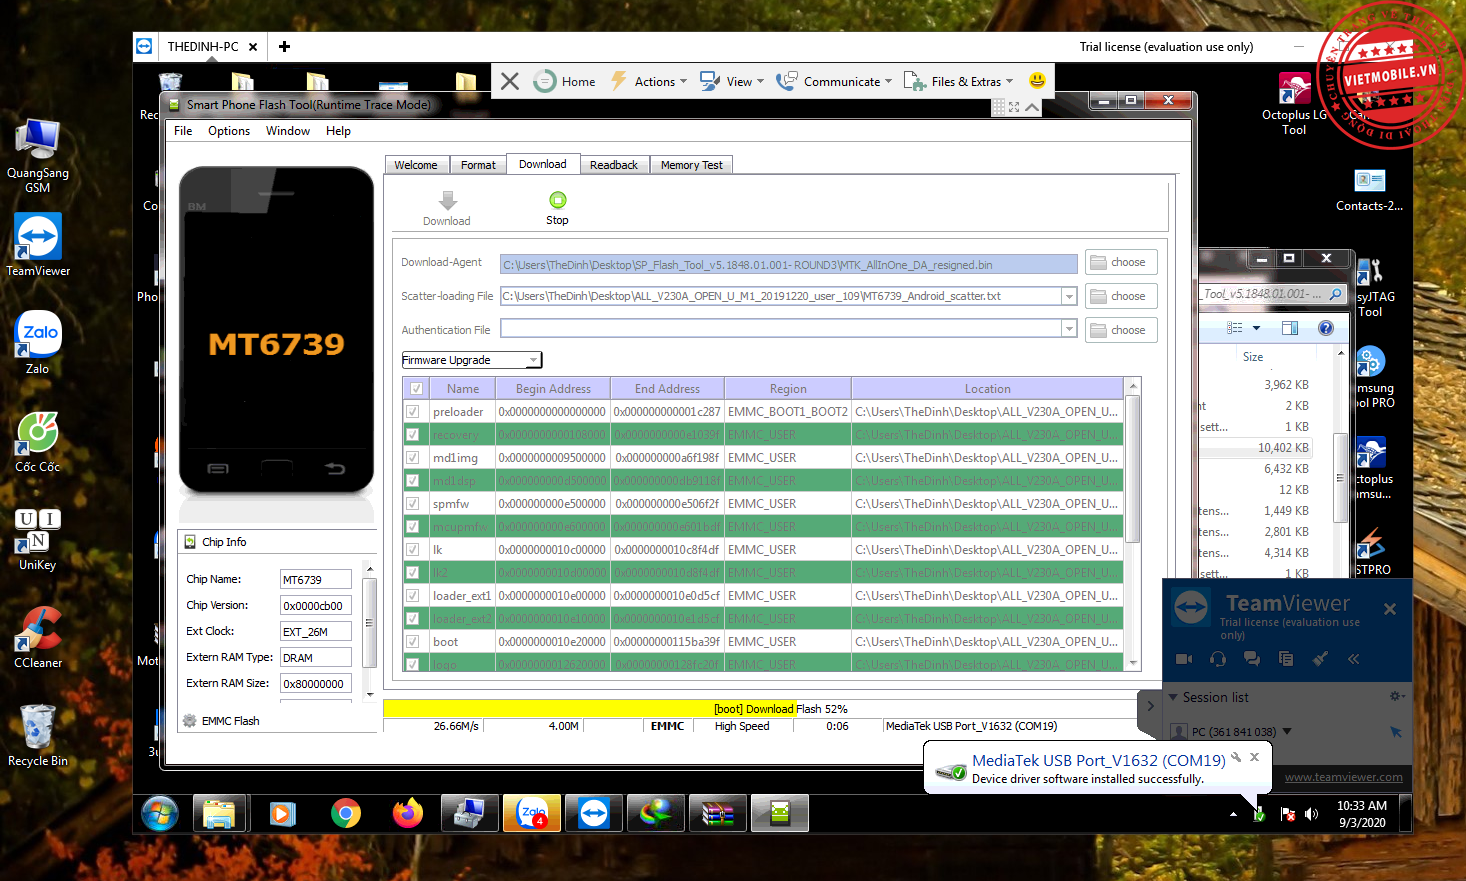The image size is (1466, 881).
Task: Toggle the recovery row checkbox
Action: pos(412,434)
